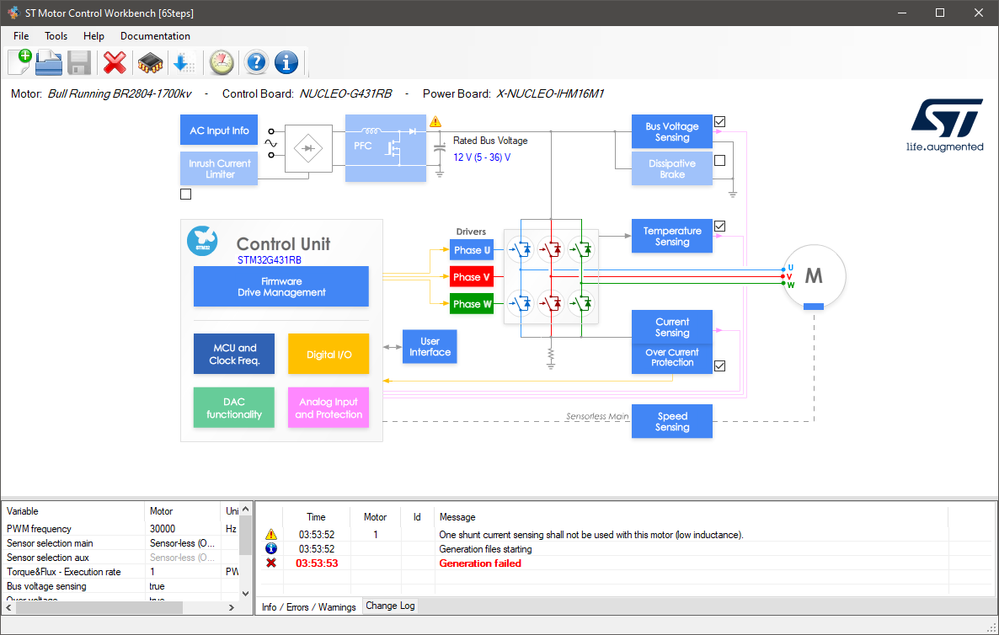This screenshot has height=635, width=999.
Task: Click the right arrow of the variables horizontal scrollbar
Action: [x=231, y=608]
